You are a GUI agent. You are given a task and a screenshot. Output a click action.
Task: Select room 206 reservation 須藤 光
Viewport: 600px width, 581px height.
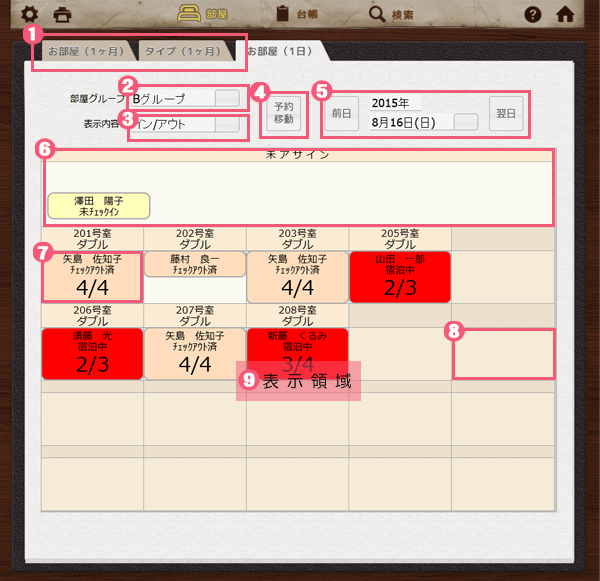pos(91,353)
